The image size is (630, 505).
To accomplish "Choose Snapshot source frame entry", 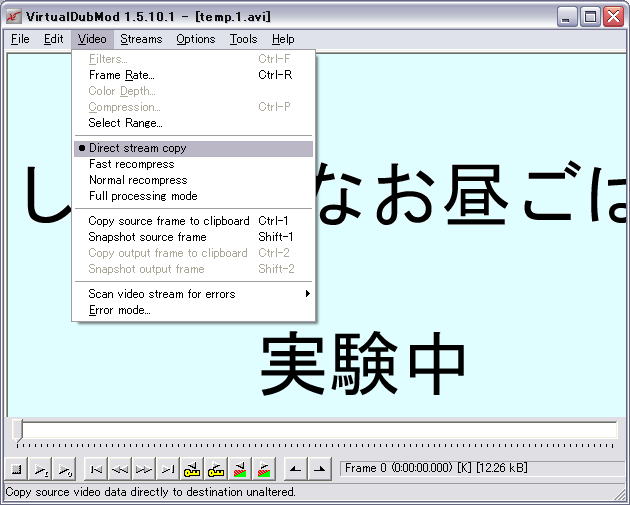I will click(x=194, y=237).
